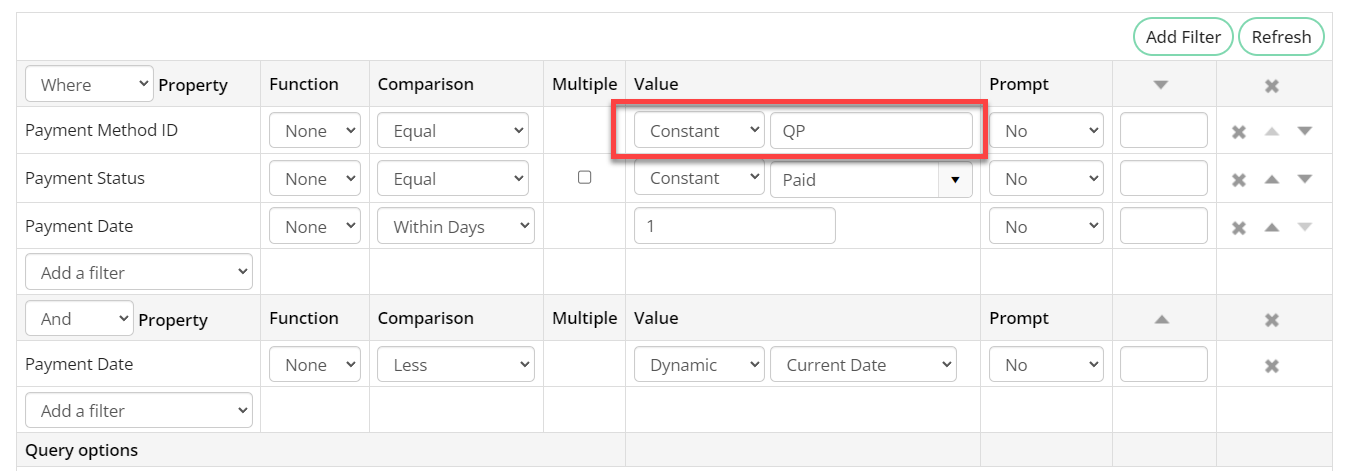The image size is (1347, 471).
Task: Click the QP value text field
Action: (870, 131)
